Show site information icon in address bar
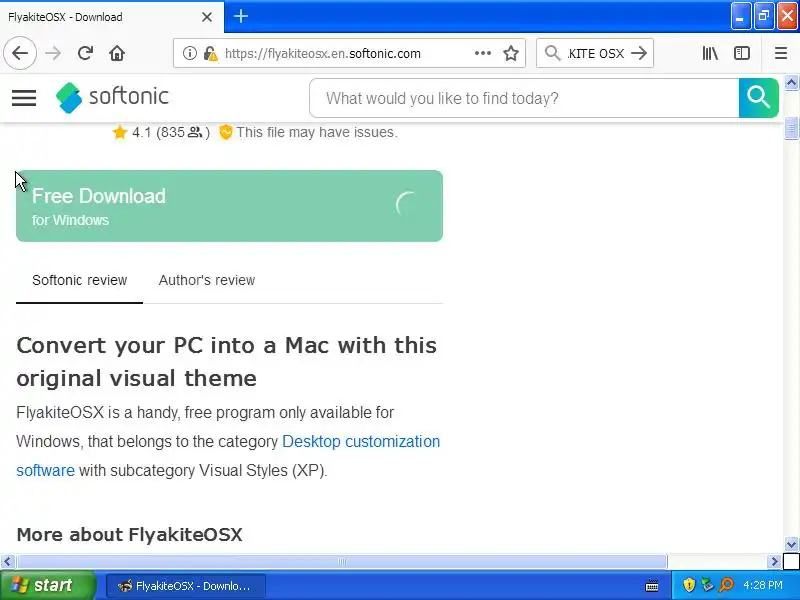This screenshot has height=600, width=800. coord(189,53)
